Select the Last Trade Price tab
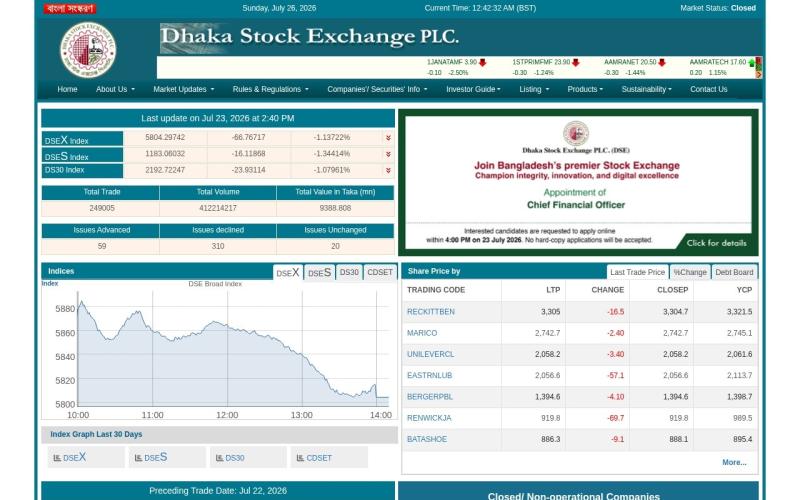 637,272
